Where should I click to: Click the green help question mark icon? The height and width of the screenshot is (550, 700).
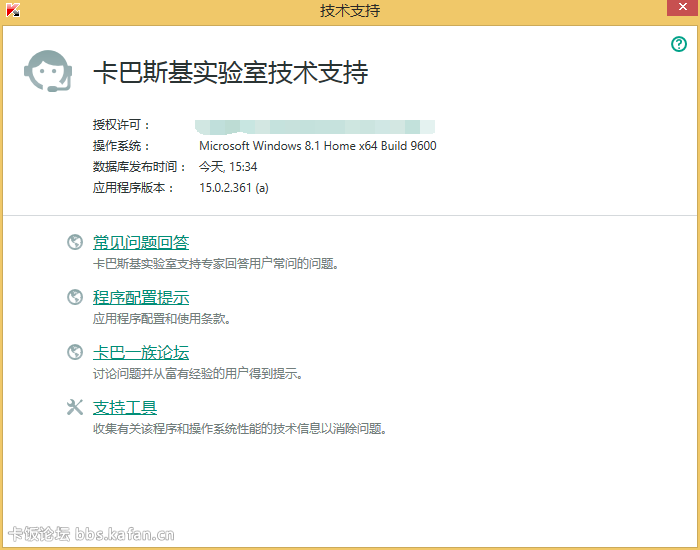coord(679,44)
